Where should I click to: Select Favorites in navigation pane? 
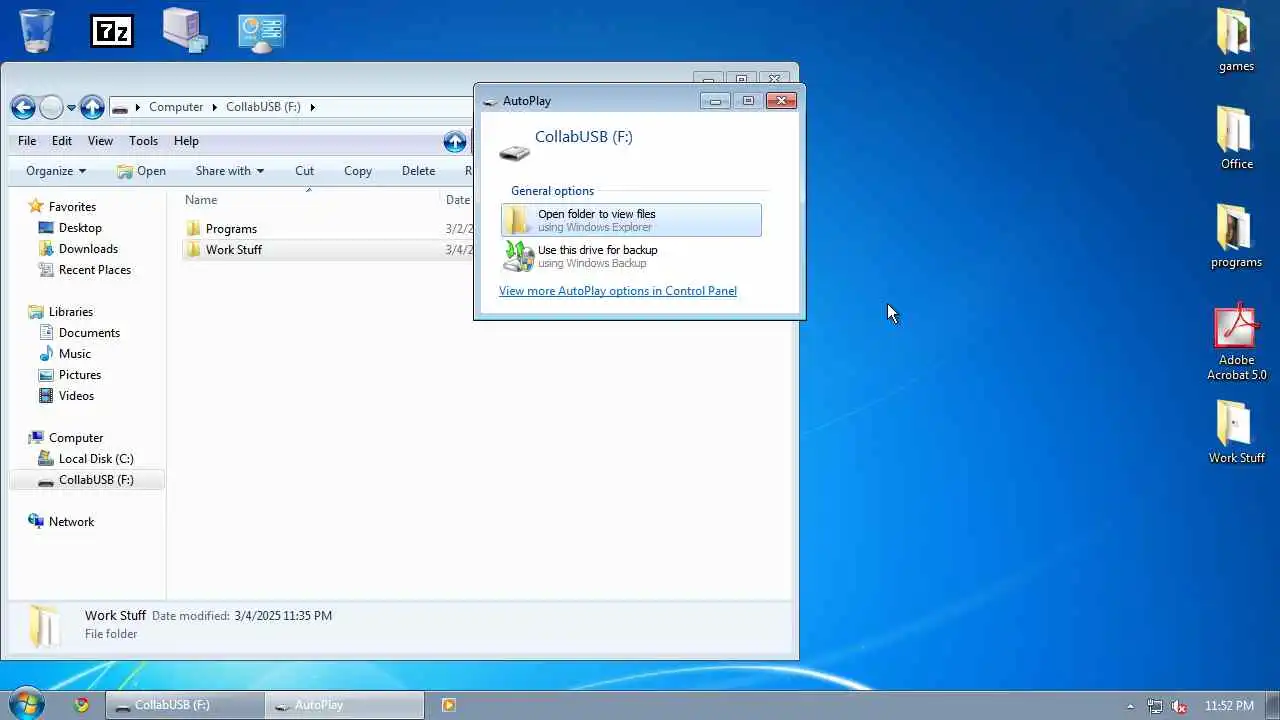72,207
